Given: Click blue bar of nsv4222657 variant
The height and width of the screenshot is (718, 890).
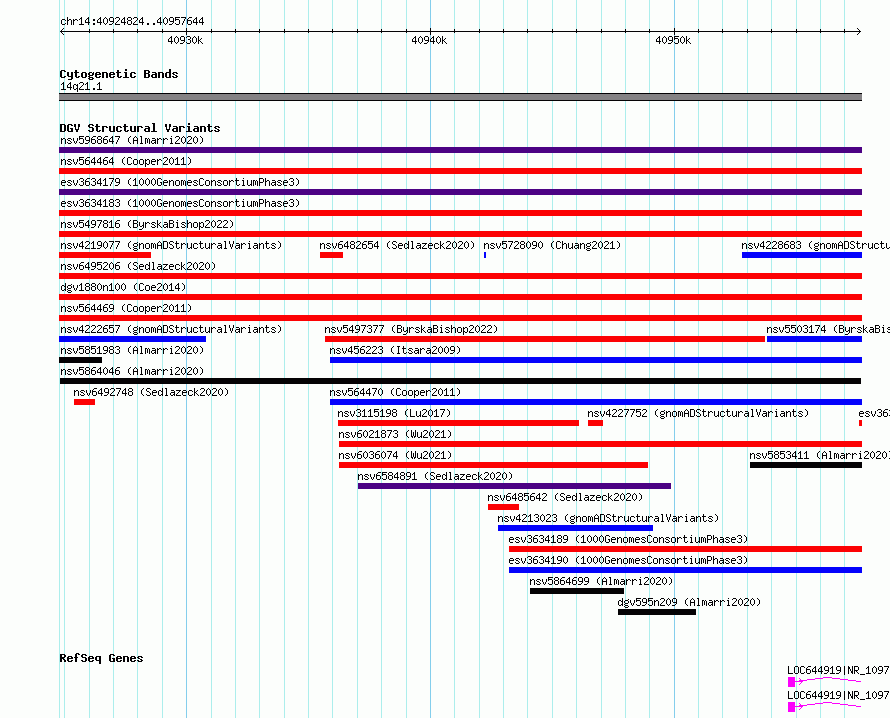Looking at the screenshot, I should pyautogui.click(x=132, y=339).
